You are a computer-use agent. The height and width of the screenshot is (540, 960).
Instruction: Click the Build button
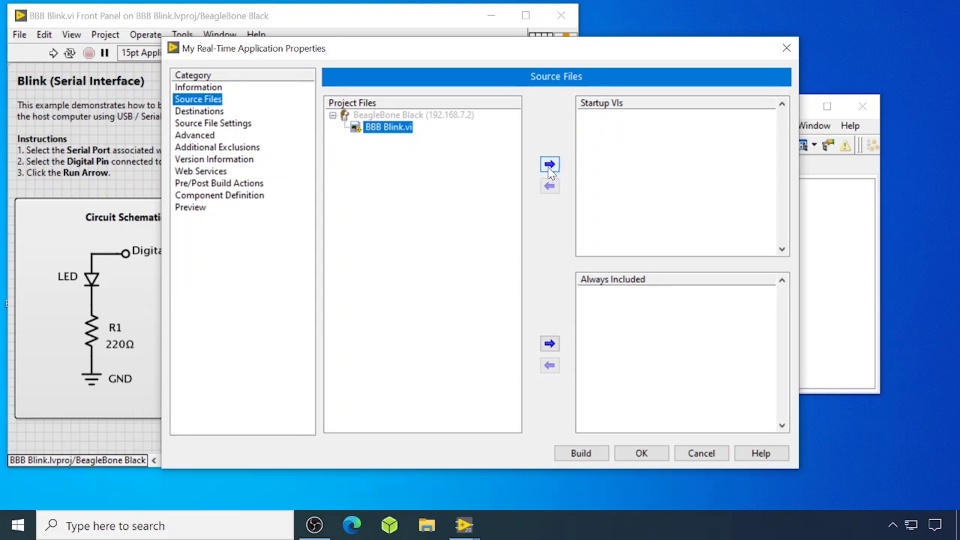pos(581,453)
